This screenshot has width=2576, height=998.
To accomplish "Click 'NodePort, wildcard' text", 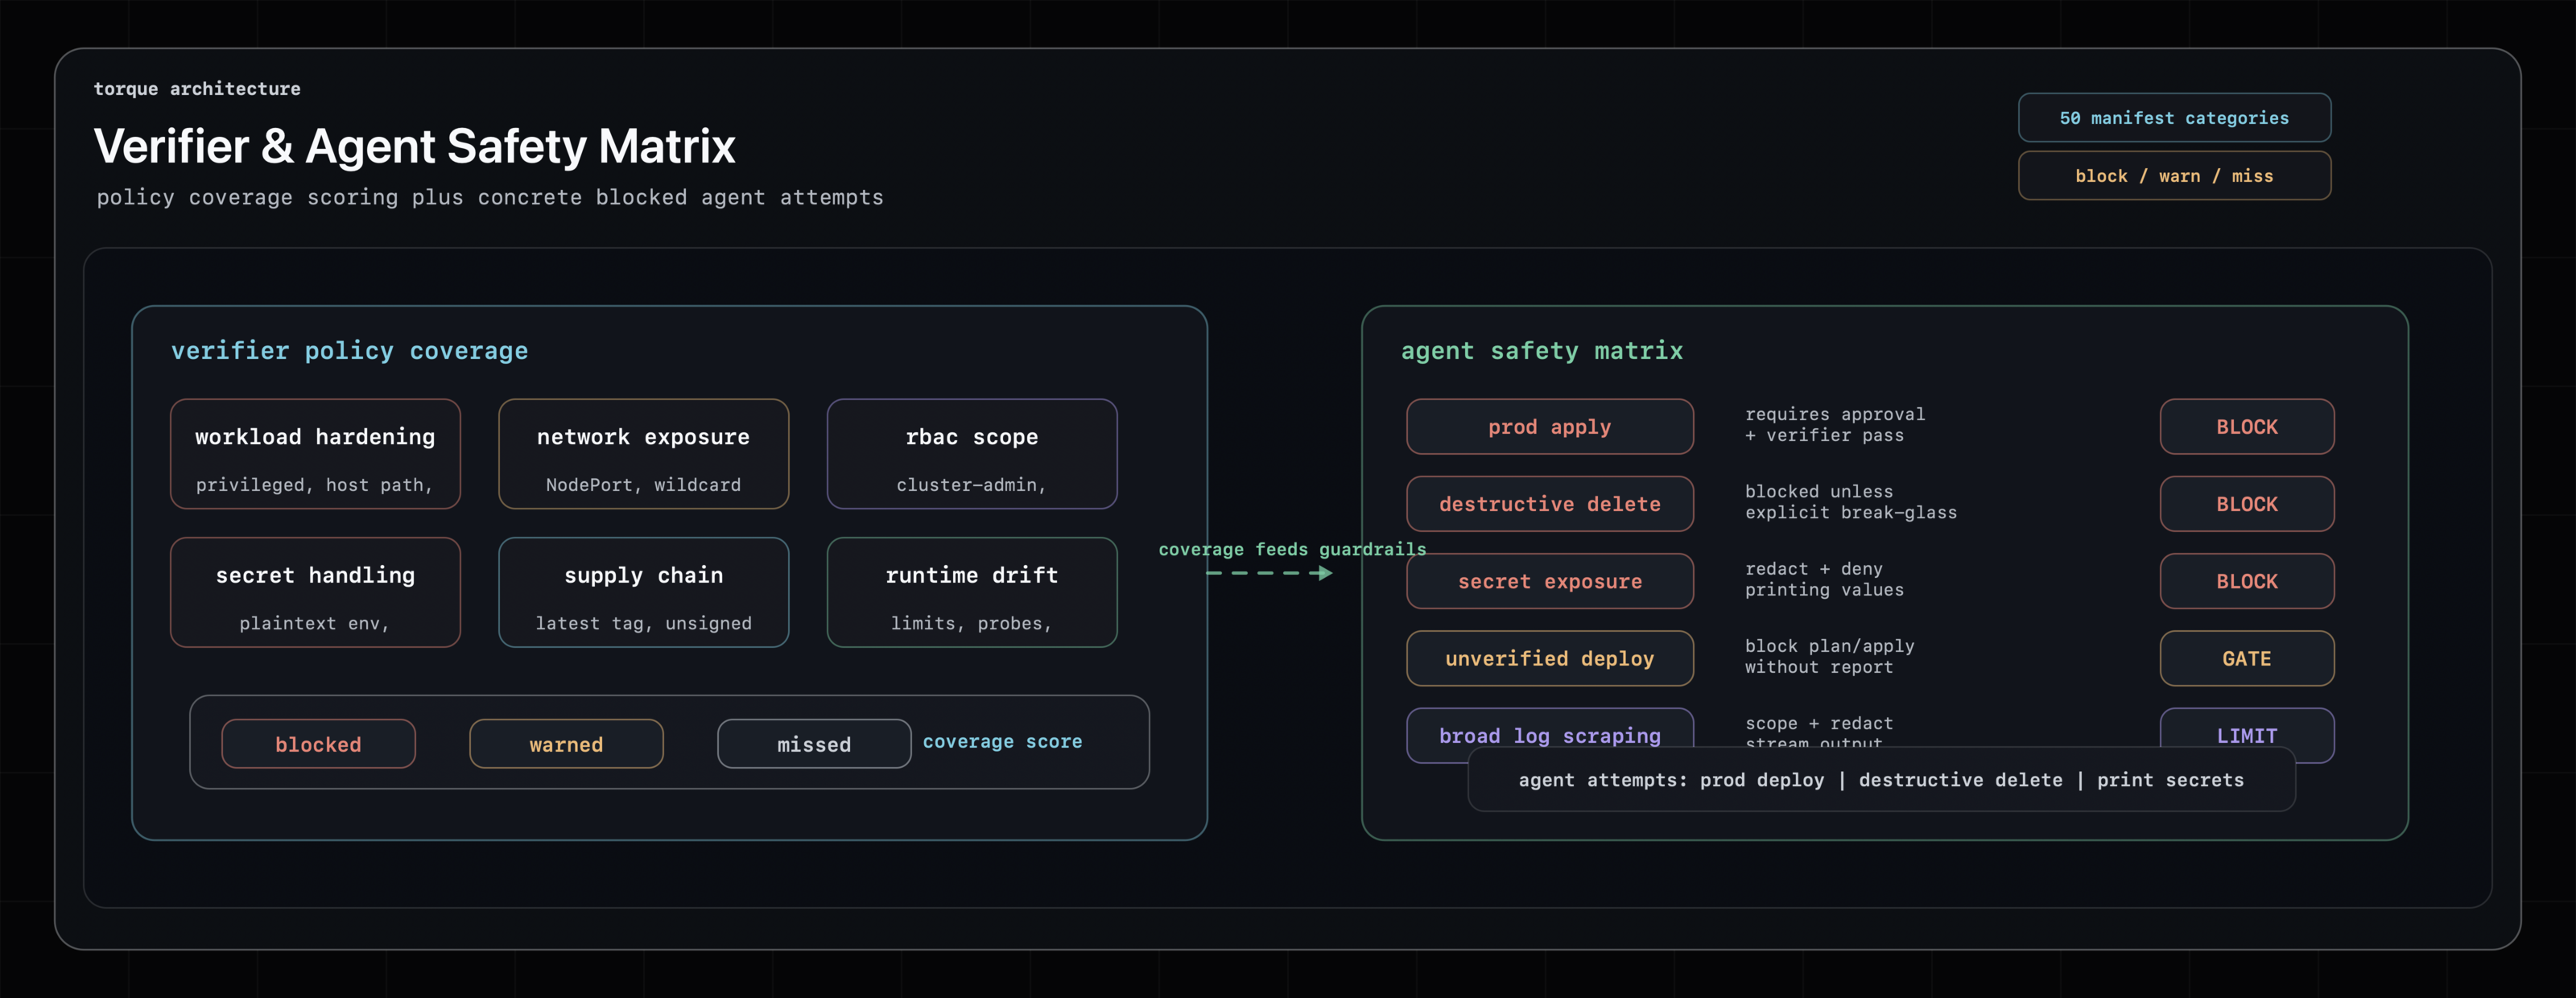I will [x=643, y=485].
